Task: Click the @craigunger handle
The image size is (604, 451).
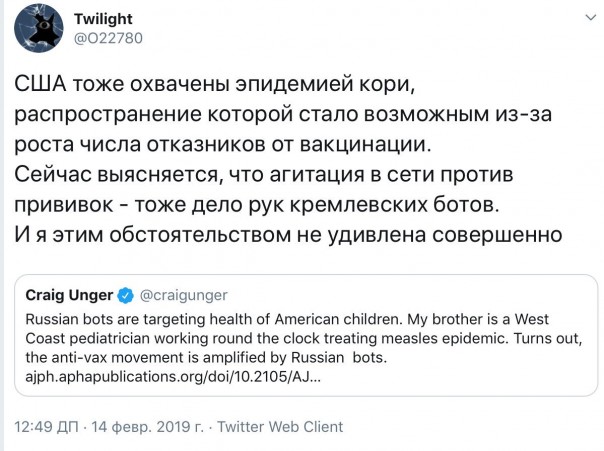Action: click(182, 295)
